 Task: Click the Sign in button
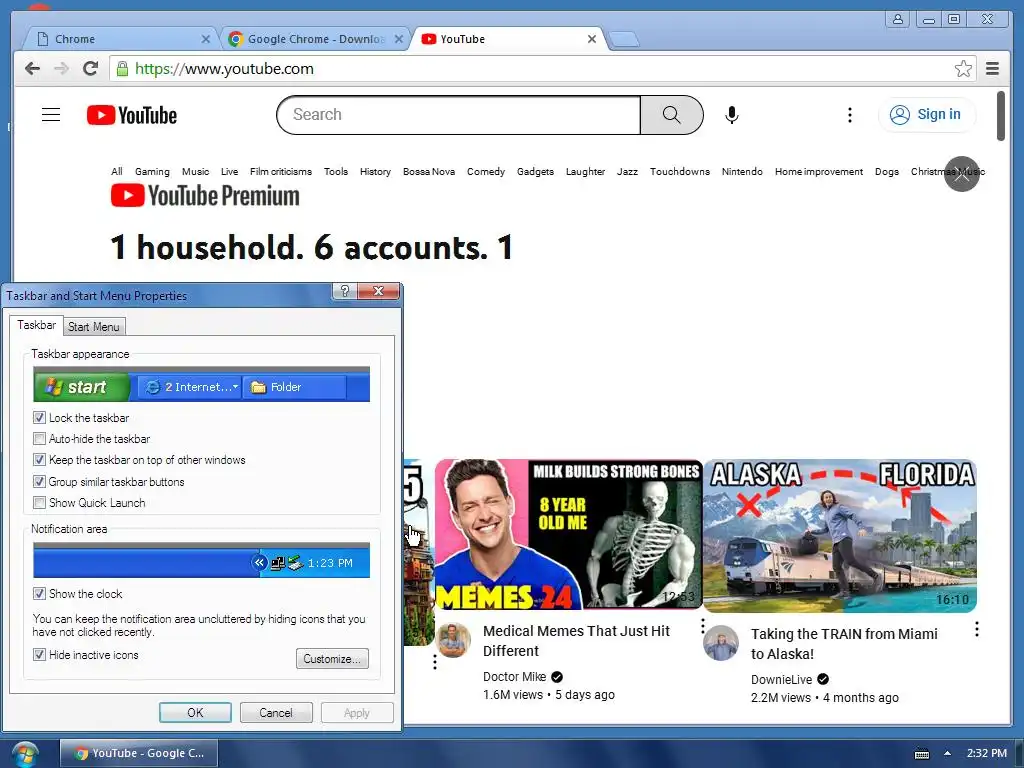(927, 115)
